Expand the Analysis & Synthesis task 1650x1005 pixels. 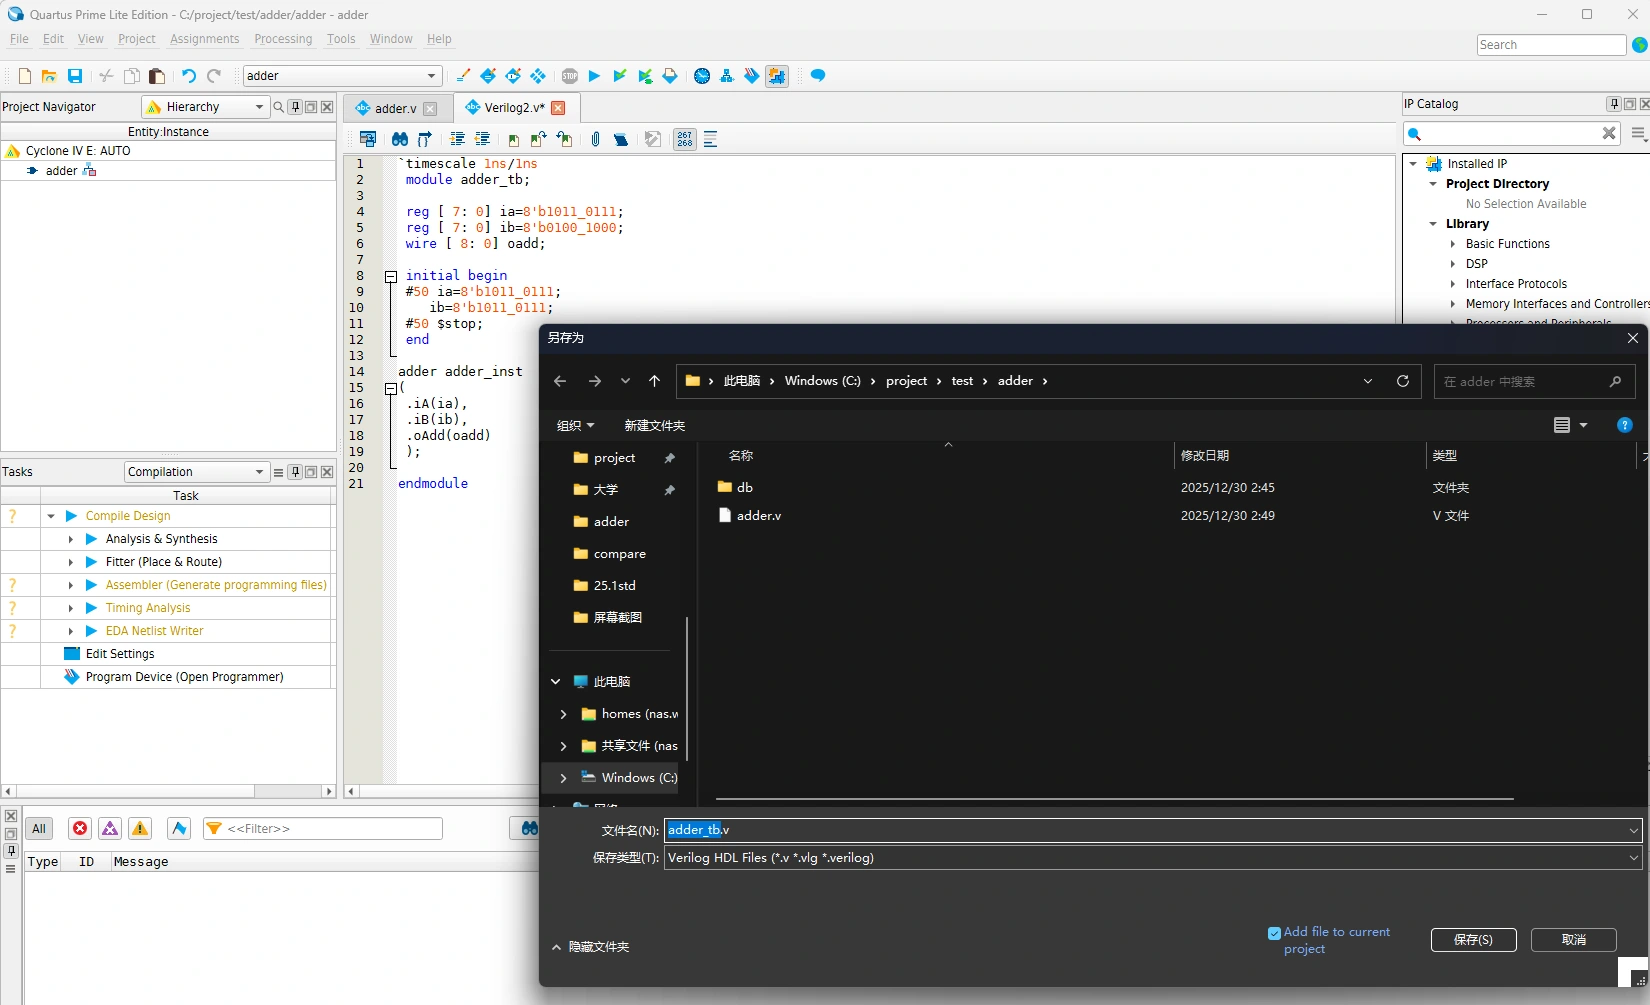71,539
